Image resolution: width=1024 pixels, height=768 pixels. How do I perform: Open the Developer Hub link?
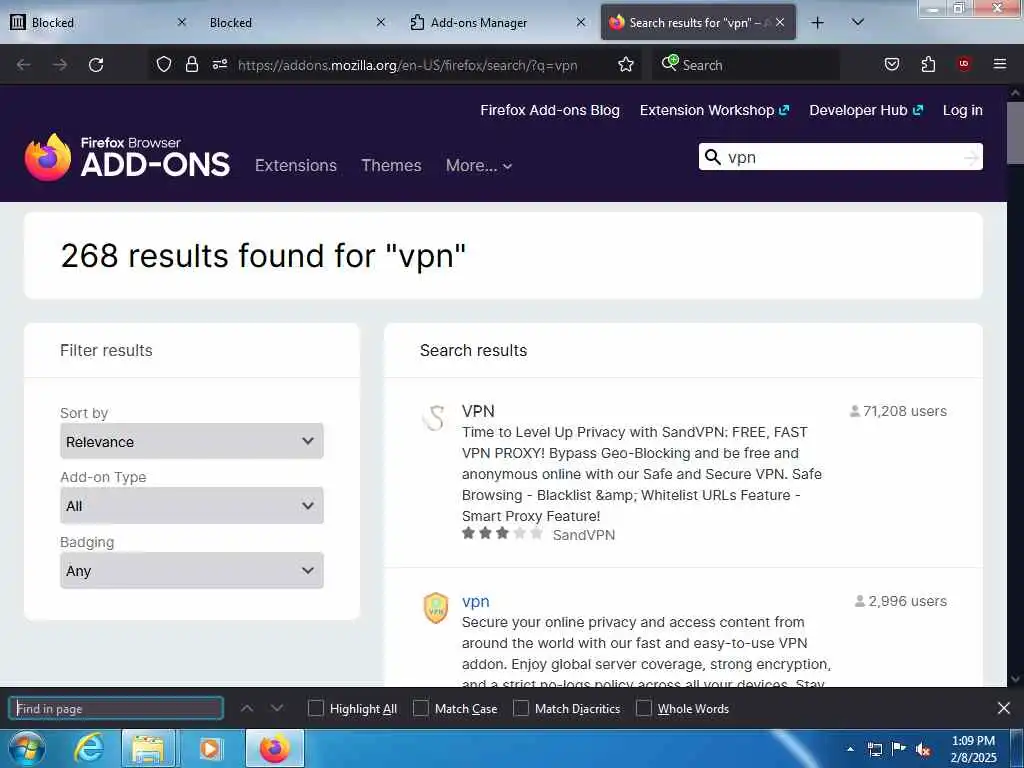(x=866, y=110)
